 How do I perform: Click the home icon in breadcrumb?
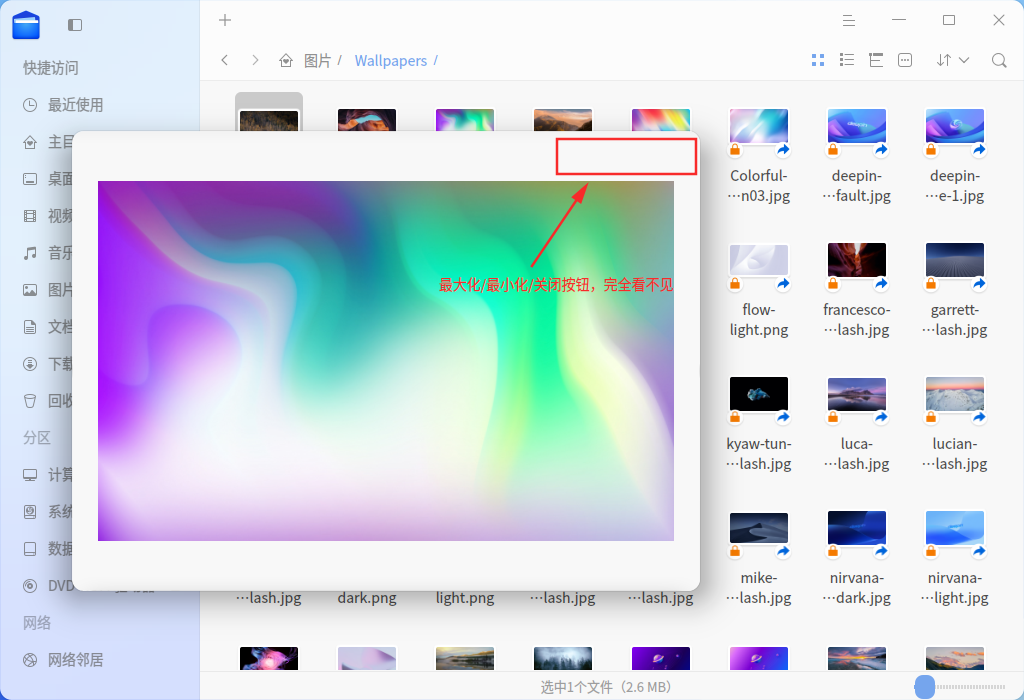(285, 61)
